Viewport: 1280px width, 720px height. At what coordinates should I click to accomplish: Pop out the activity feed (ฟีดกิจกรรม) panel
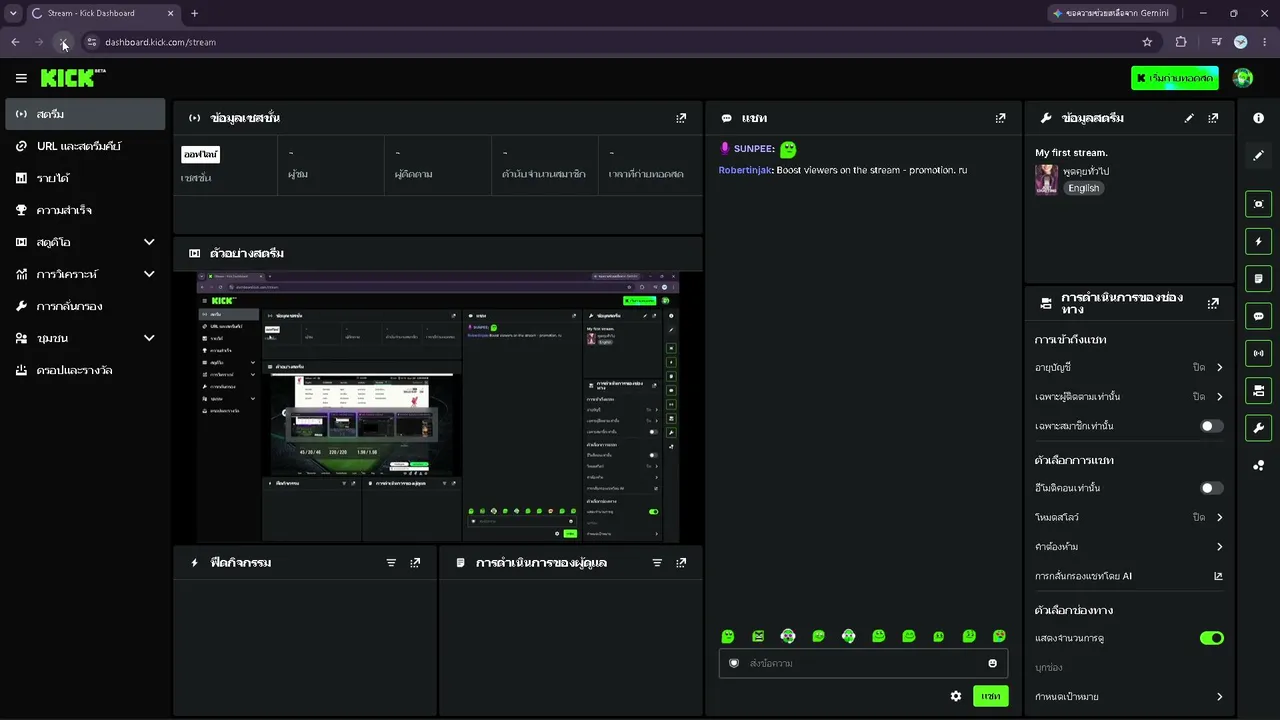click(415, 563)
